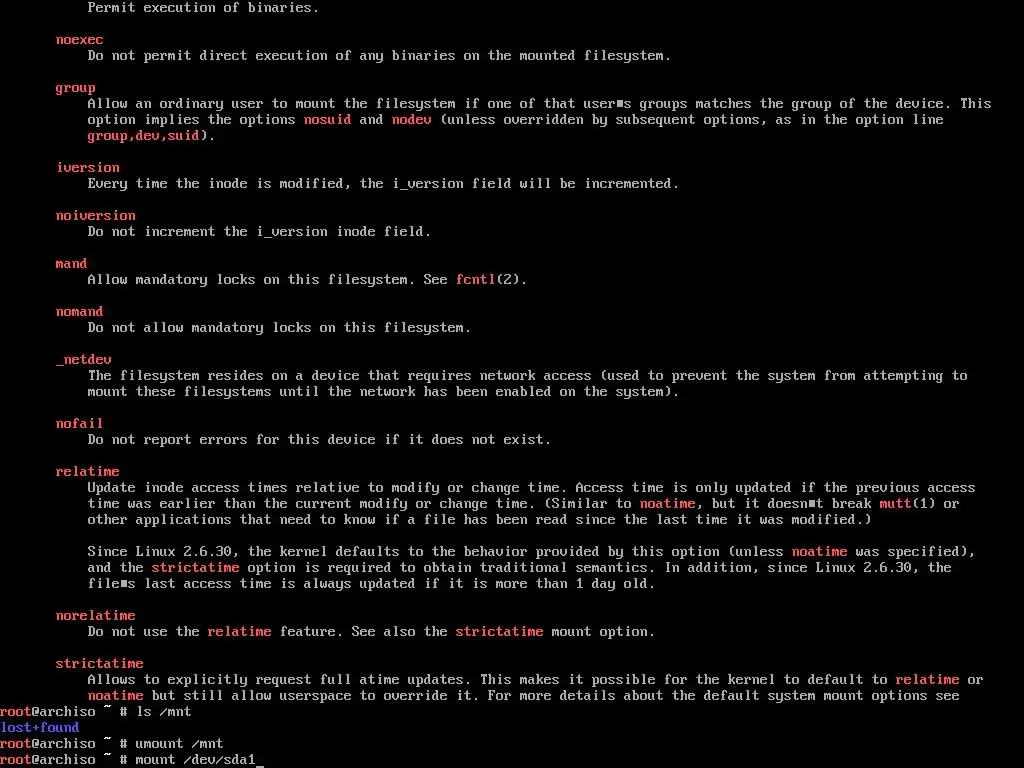Click the cursor after 'mount /dev/sda1'

coord(260,760)
